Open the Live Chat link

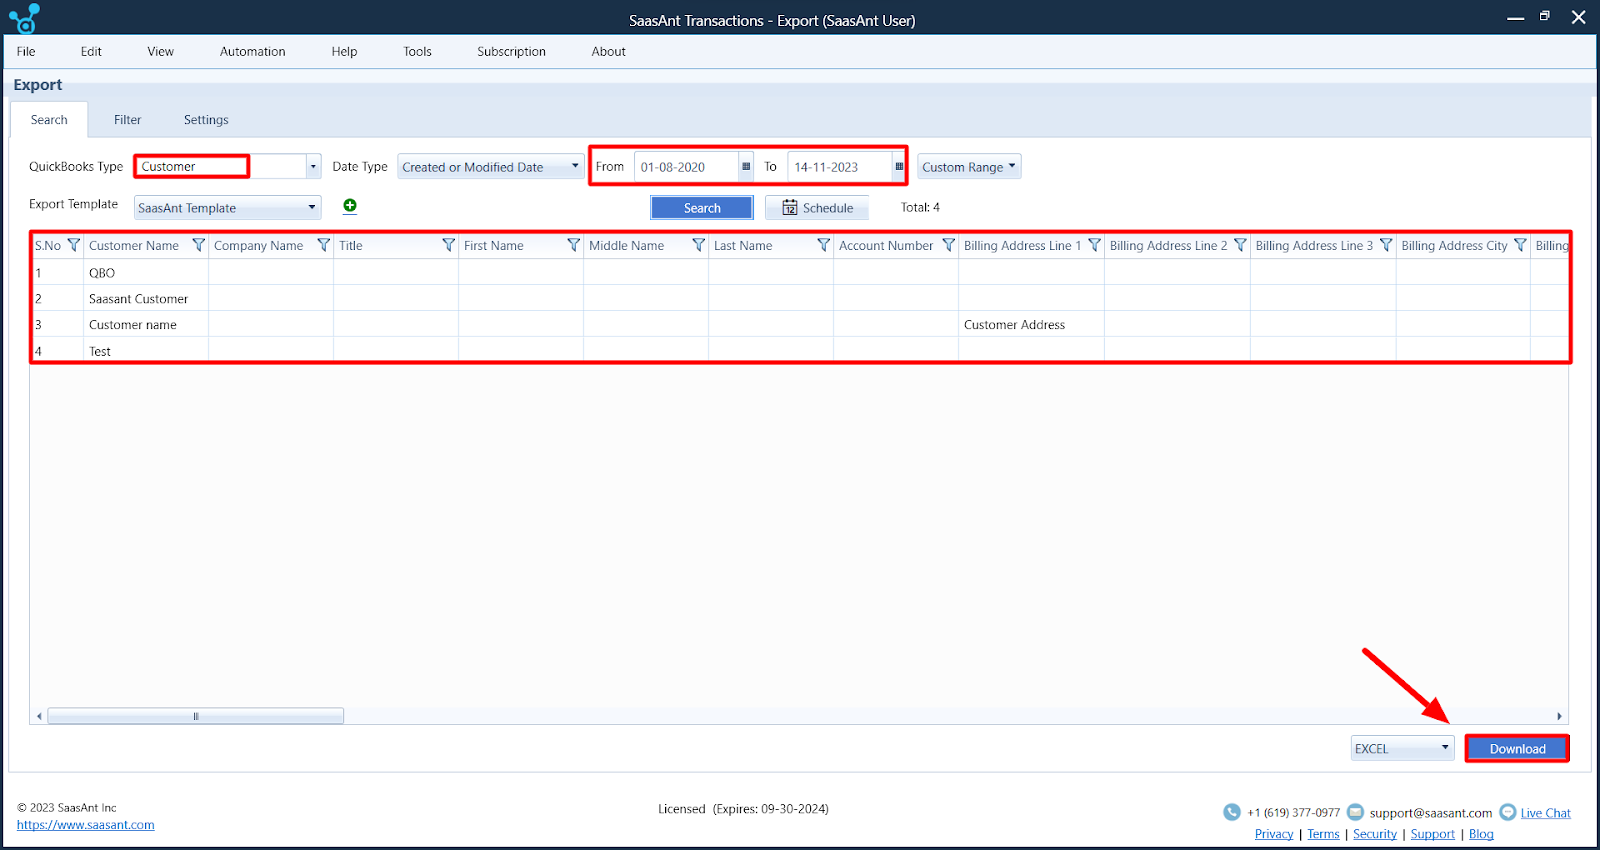pyautogui.click(x=1545, y=813)
